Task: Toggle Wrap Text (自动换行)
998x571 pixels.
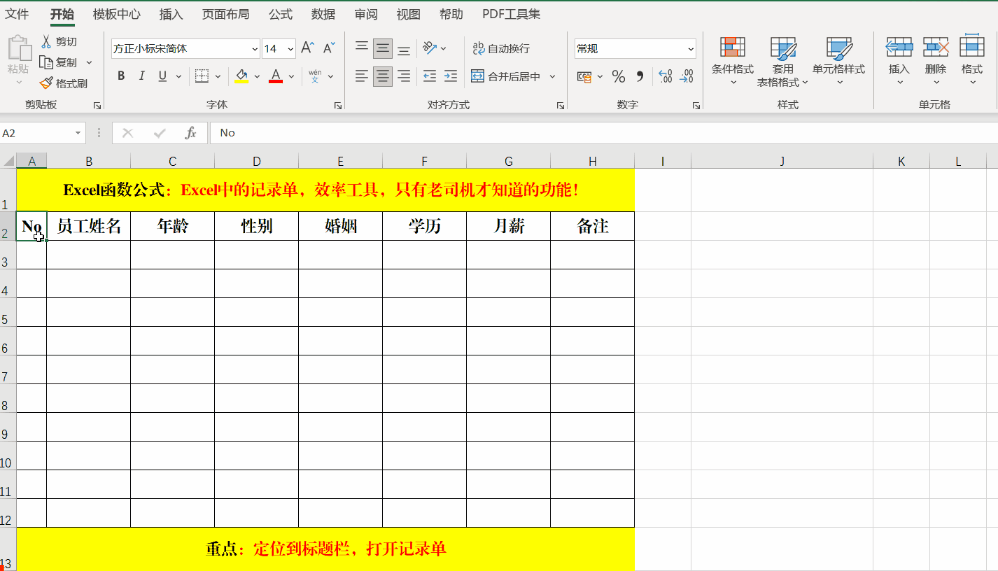Action: [501, 48]
